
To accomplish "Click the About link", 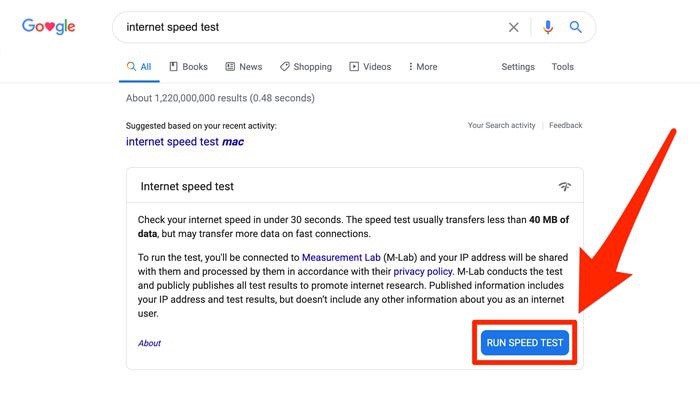I will click(149, 343).
